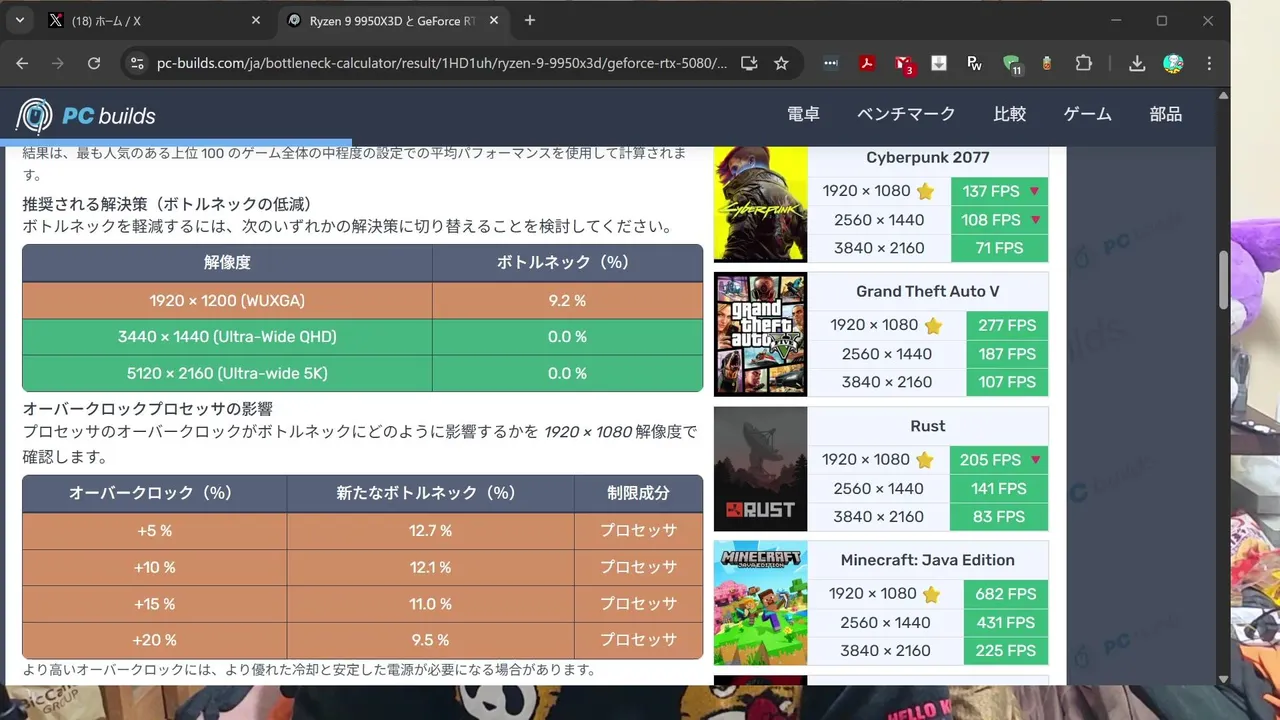The height and width of the screenshot is (720, 1280).
Task: Open the green shield adblock extension
Action: click(1012, 64)
